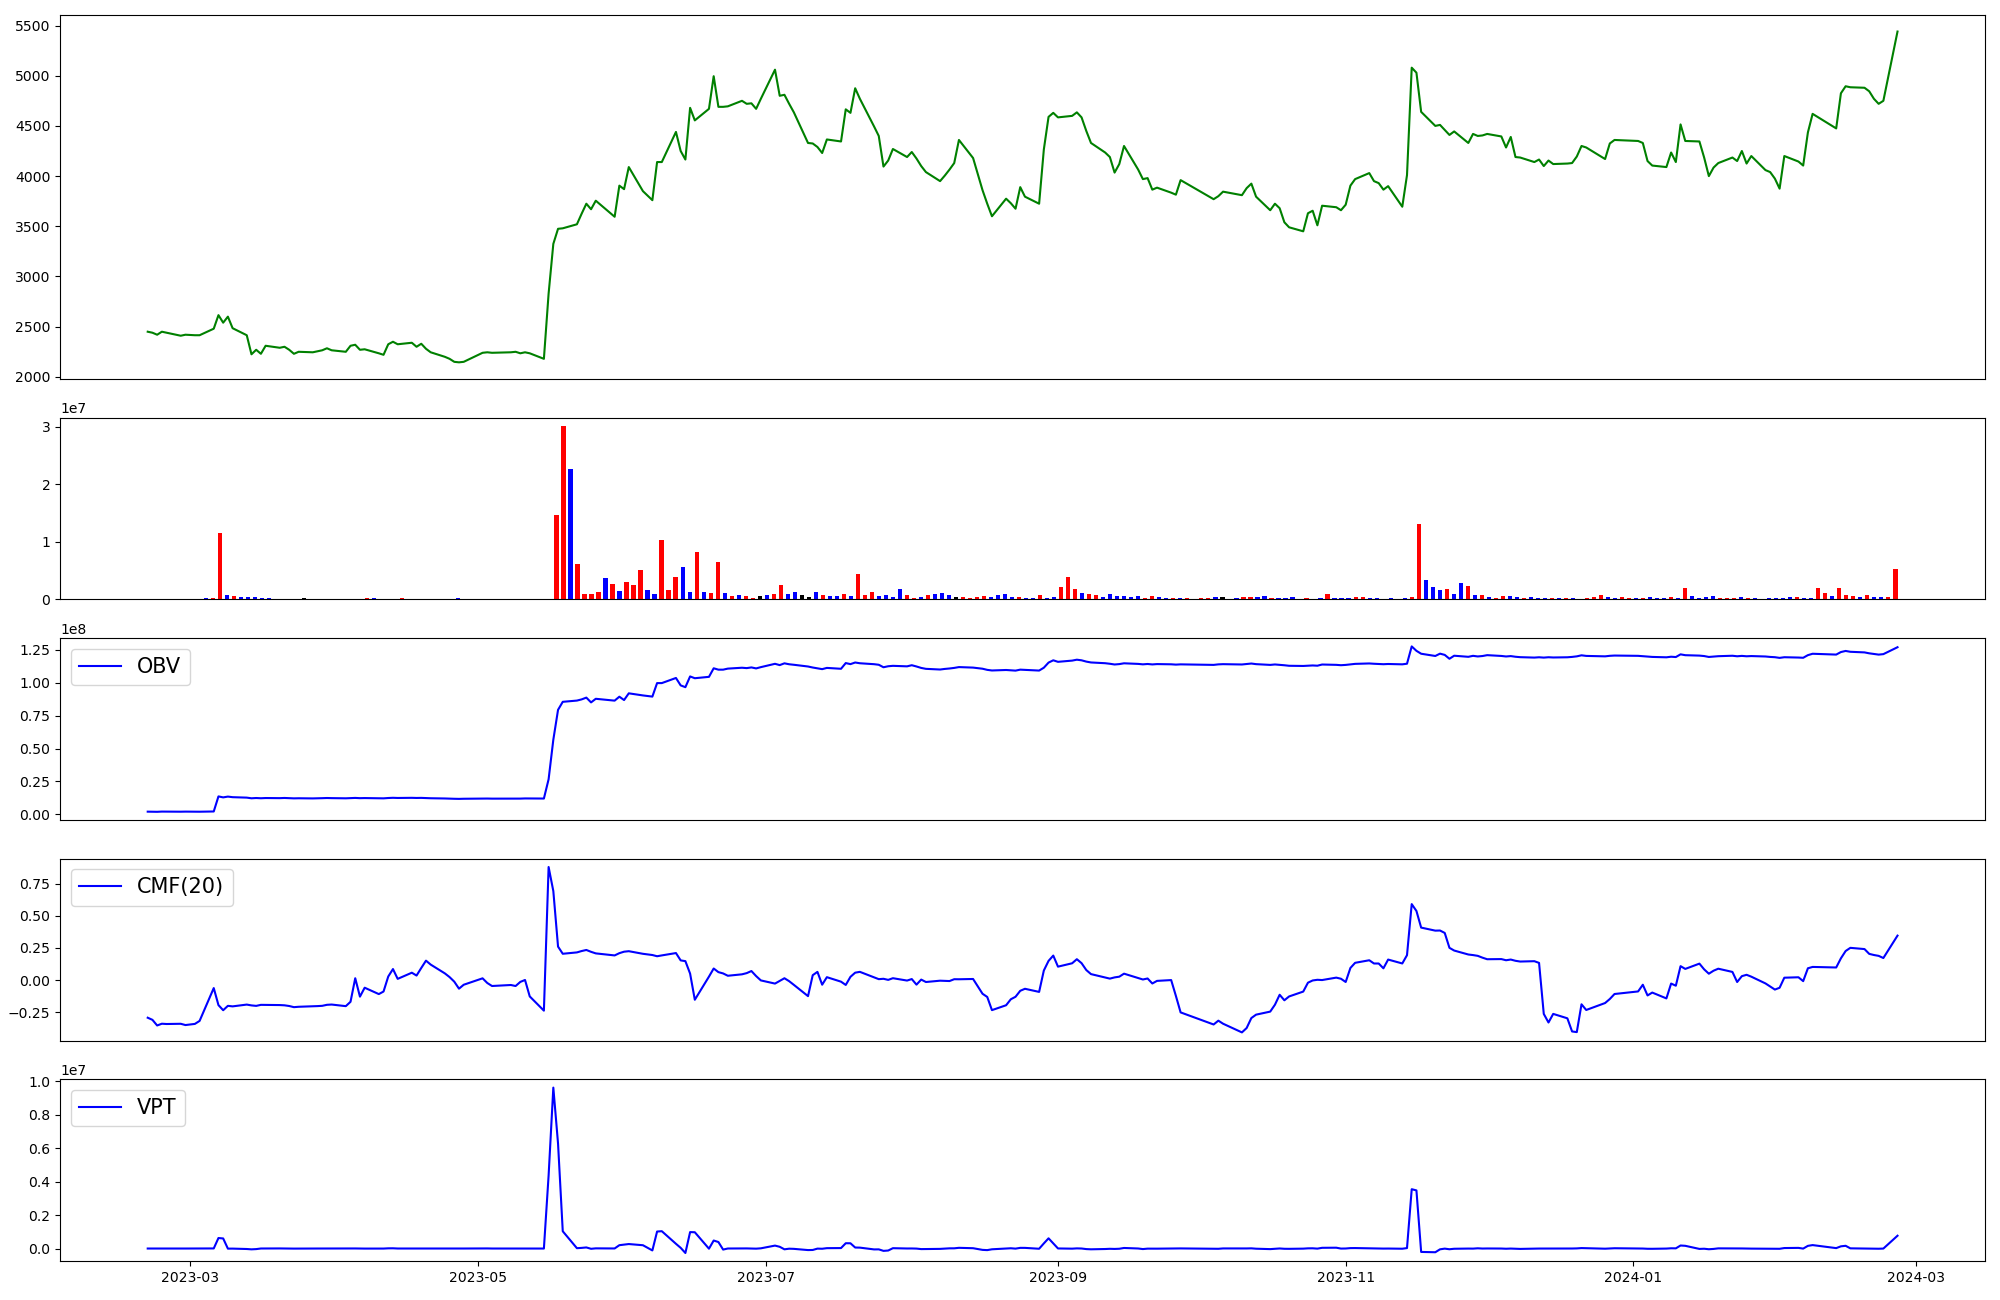2000x1300 pixels.
Task: Click the highest VPT spike peak
Action: (553, 1088)
